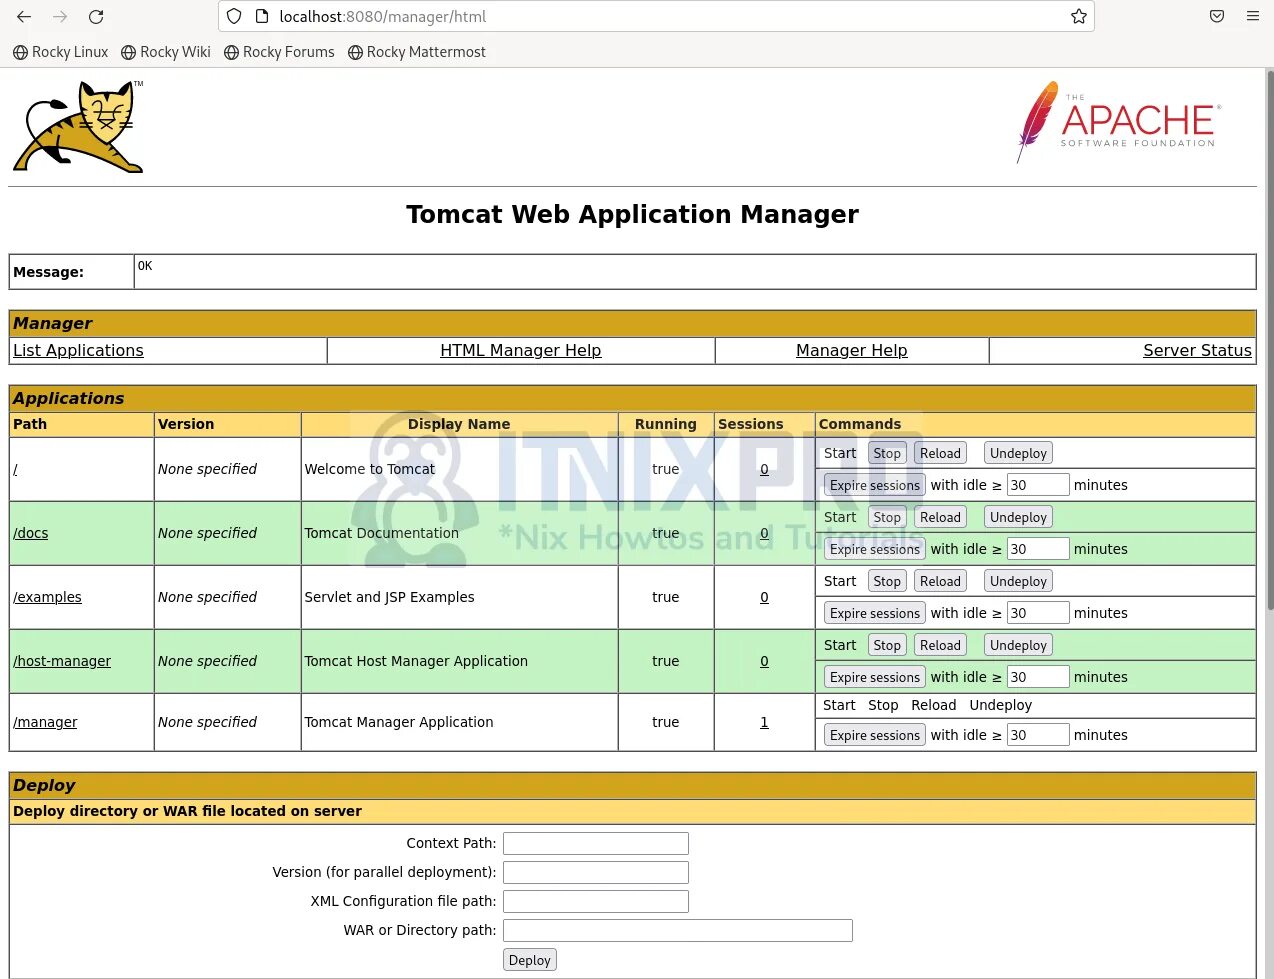Bookmark this page with the star icon
Screen dimensions: 1274x979
1079,16
